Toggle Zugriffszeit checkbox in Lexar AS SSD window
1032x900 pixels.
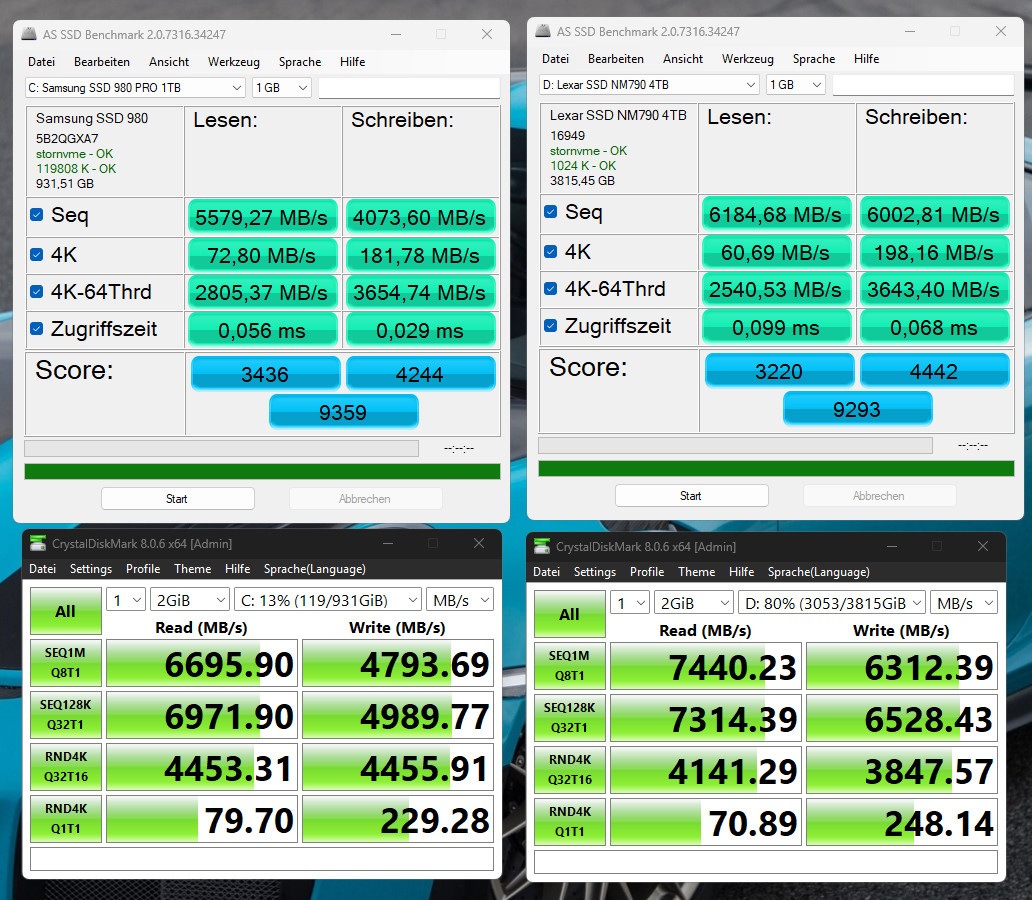click(551, 325)
